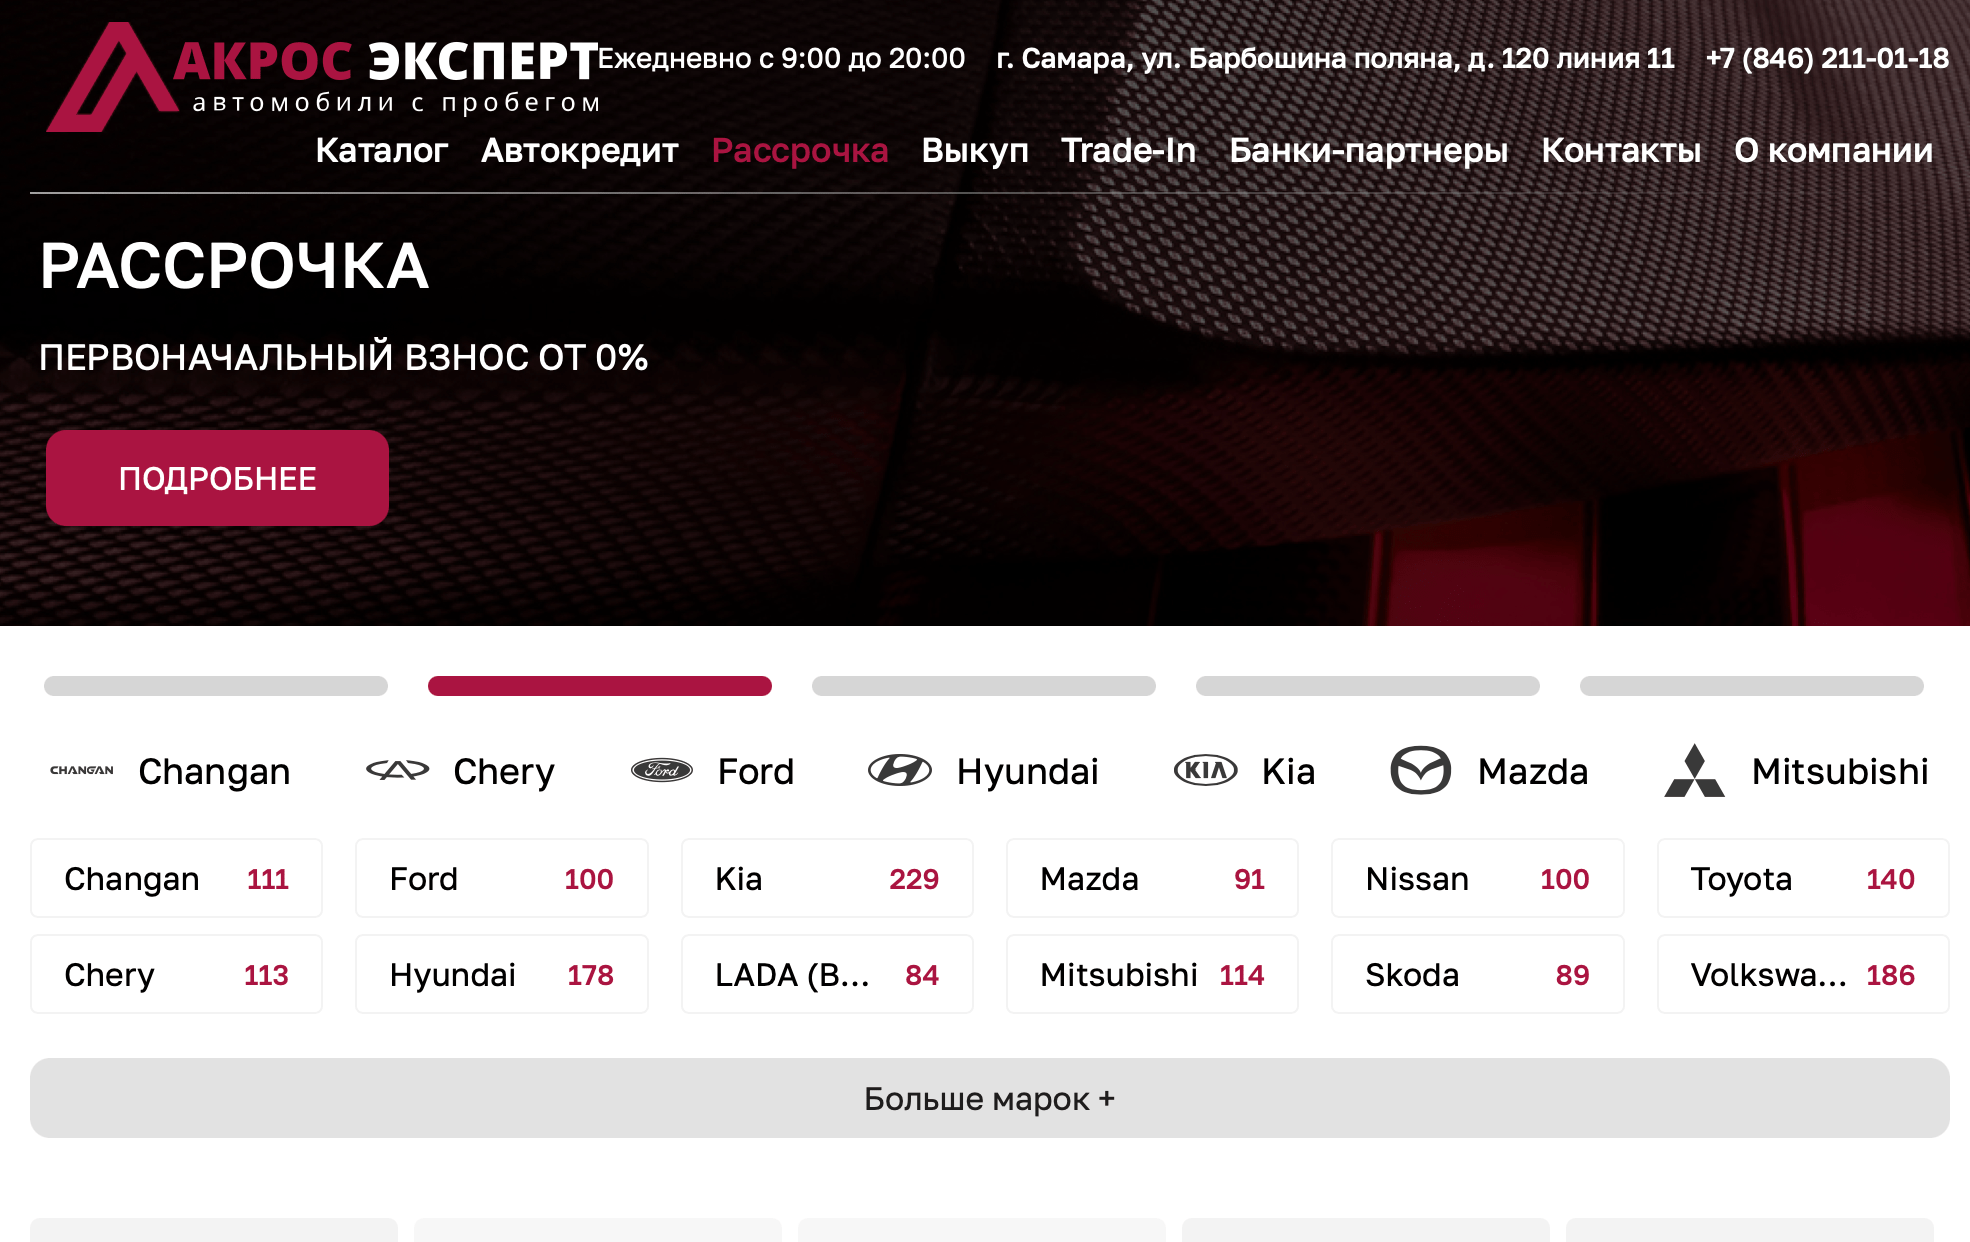1970x1242 pixels.
Task: Call the +7 (846) 211-01-18 phone link
Action: point(1828,58)
